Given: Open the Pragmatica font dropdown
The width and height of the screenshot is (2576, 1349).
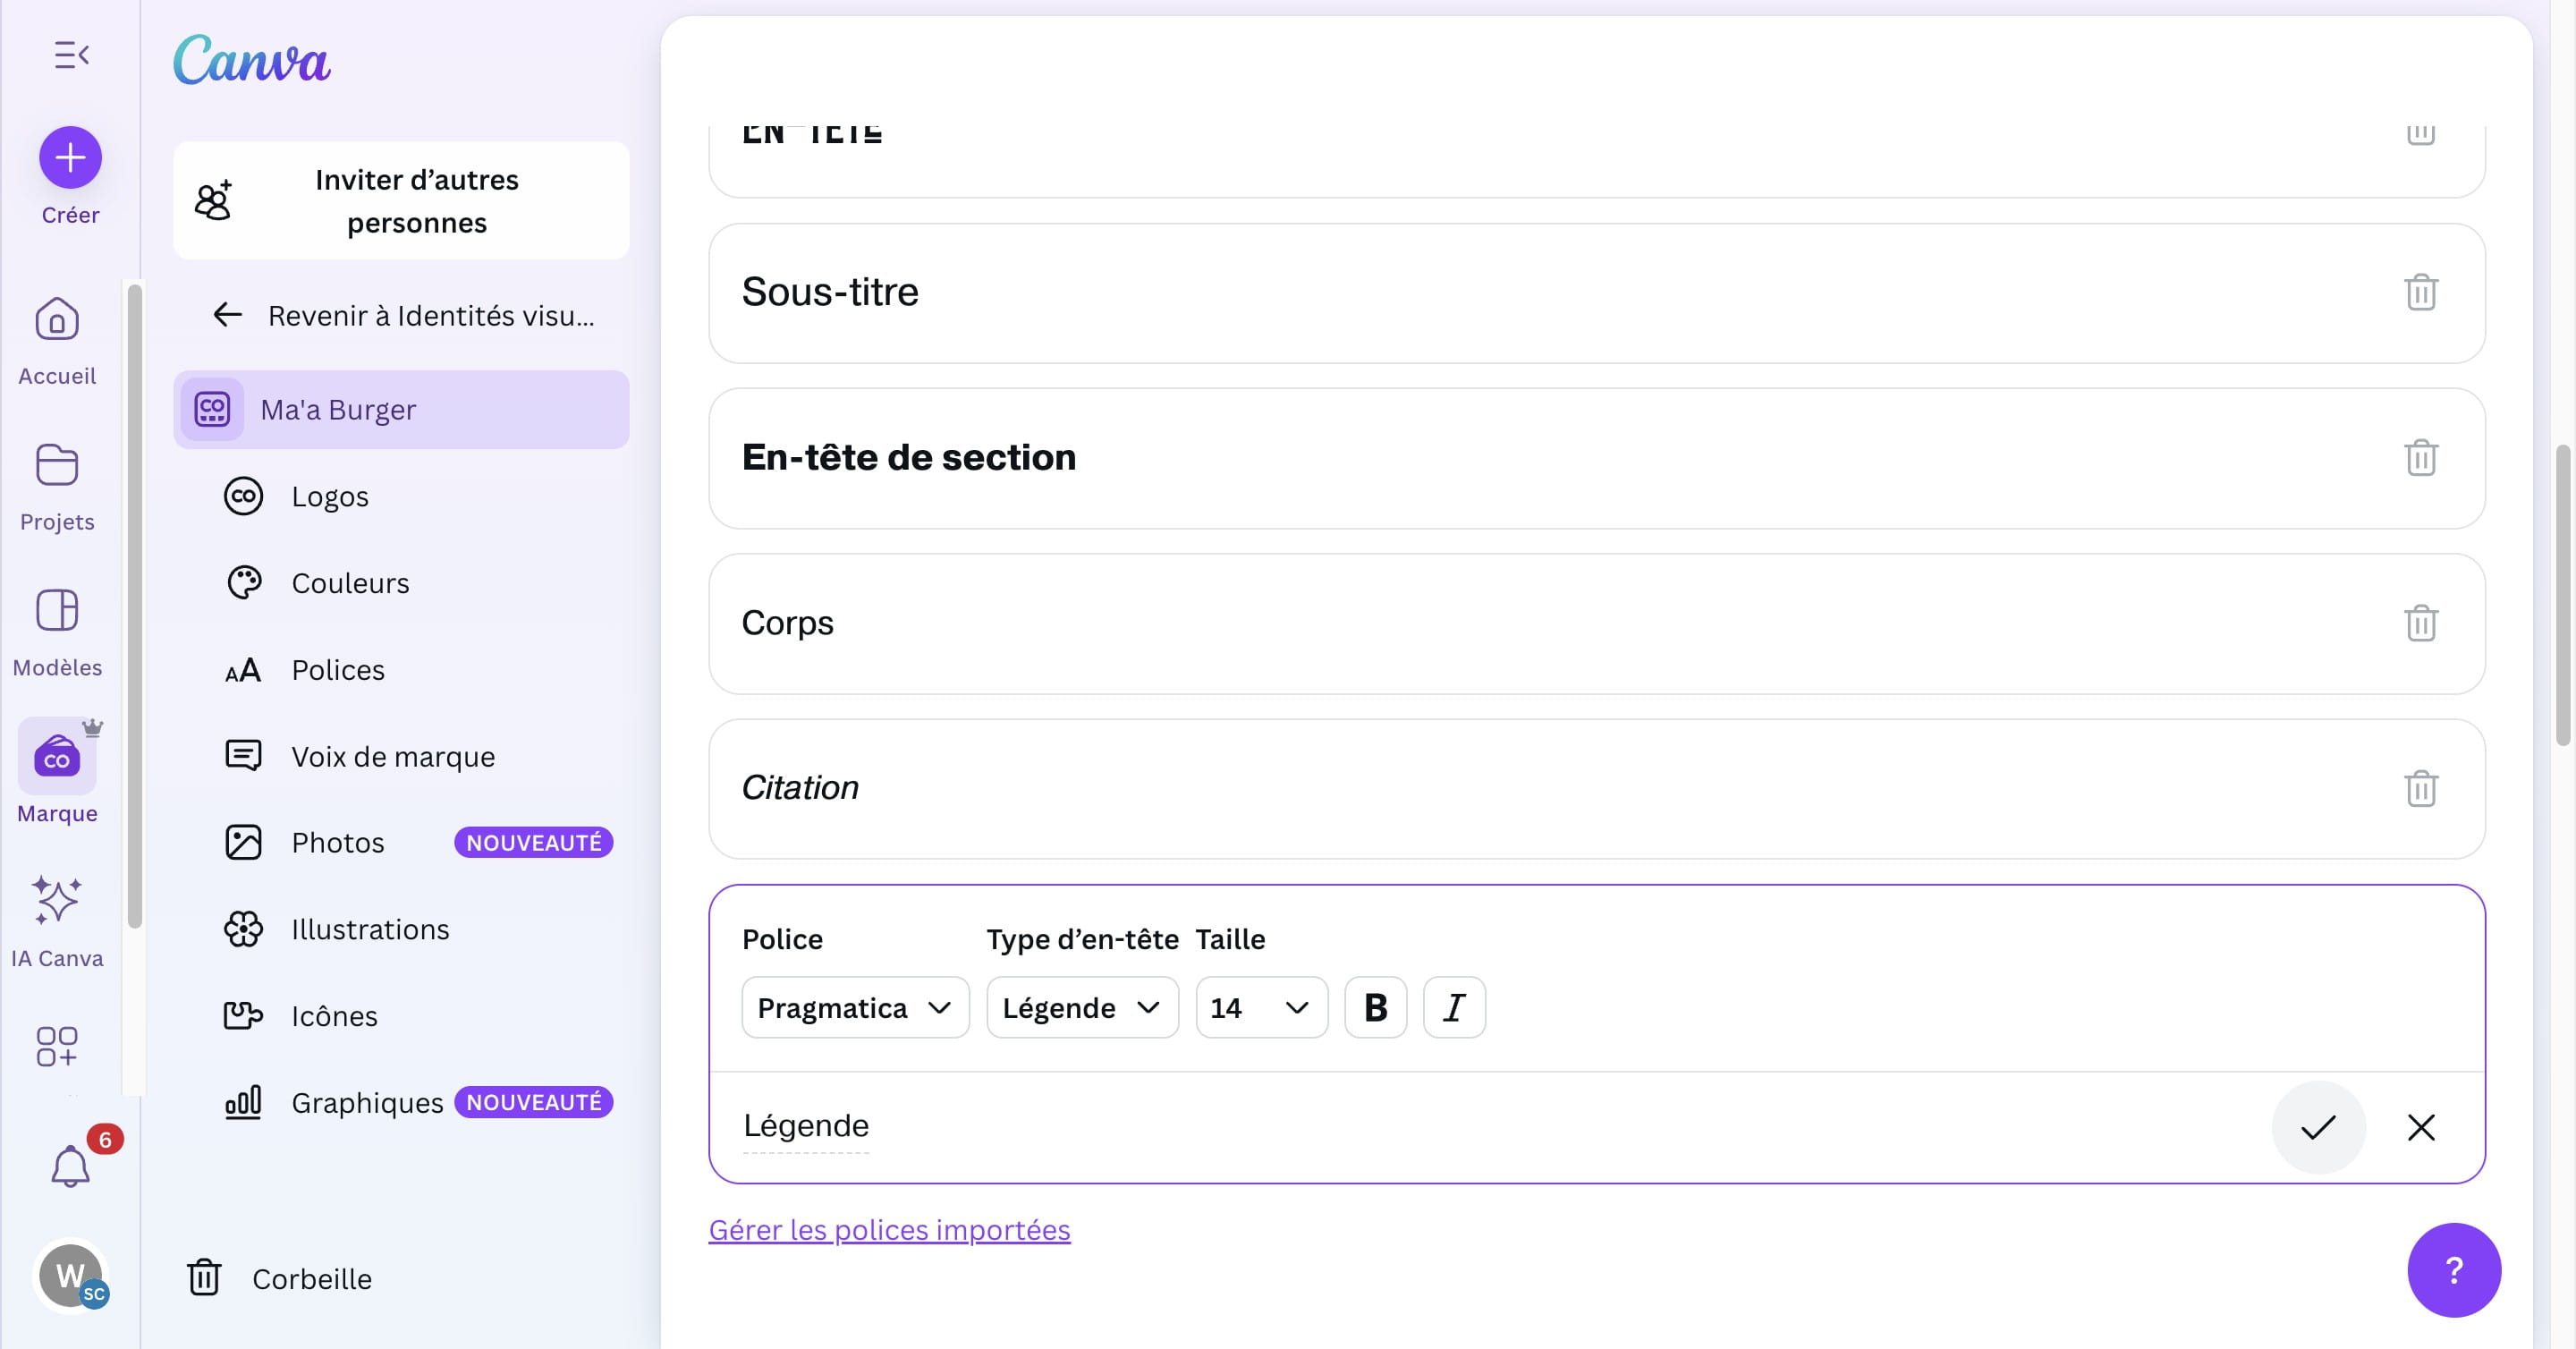Looking at the screenshot, I should tap(855, 1007).
